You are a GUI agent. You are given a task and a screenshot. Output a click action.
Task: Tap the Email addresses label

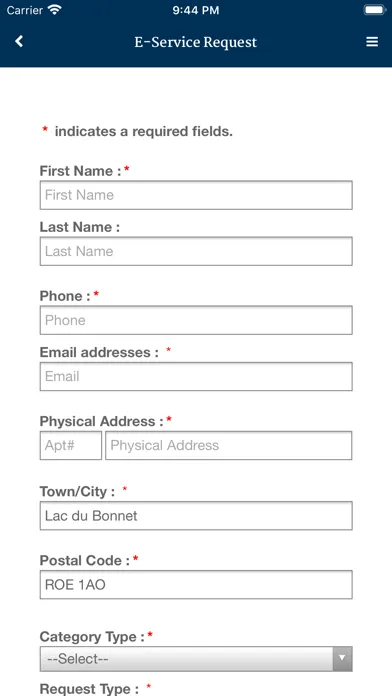pyautogui.click(x=99, y=352)
